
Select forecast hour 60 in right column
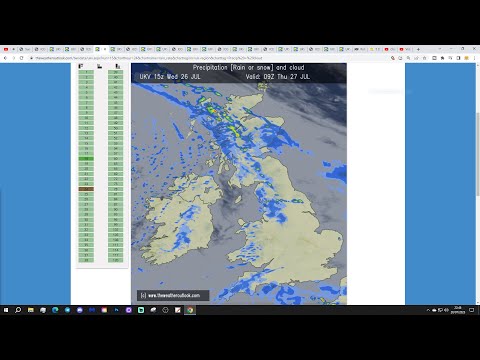tap(115, 159)
